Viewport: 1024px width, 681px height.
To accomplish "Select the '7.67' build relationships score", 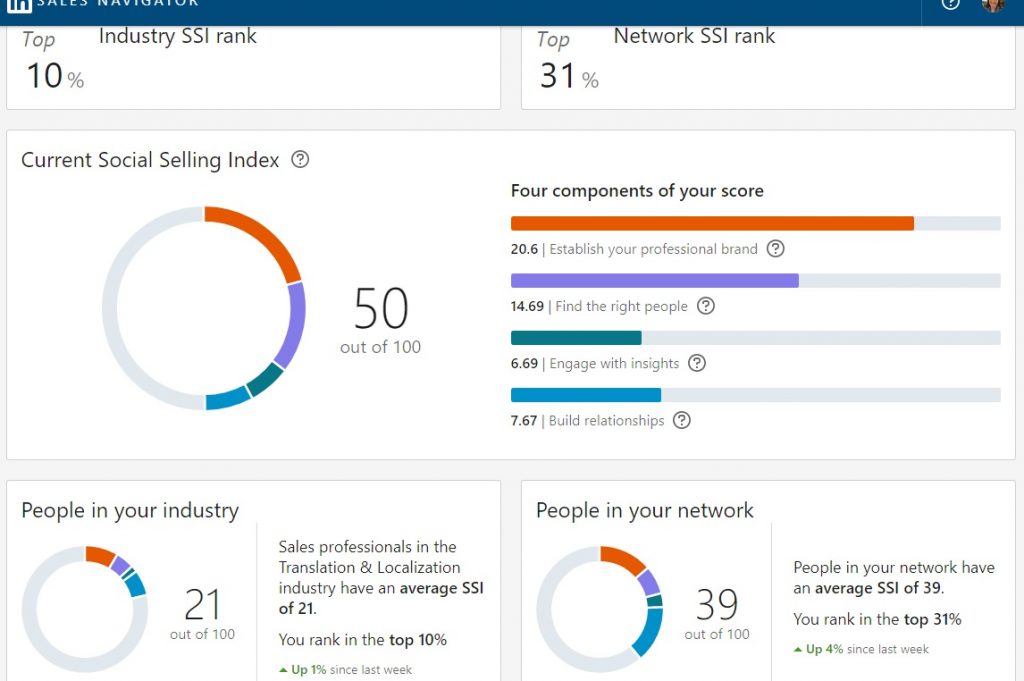I will [524, 420].
